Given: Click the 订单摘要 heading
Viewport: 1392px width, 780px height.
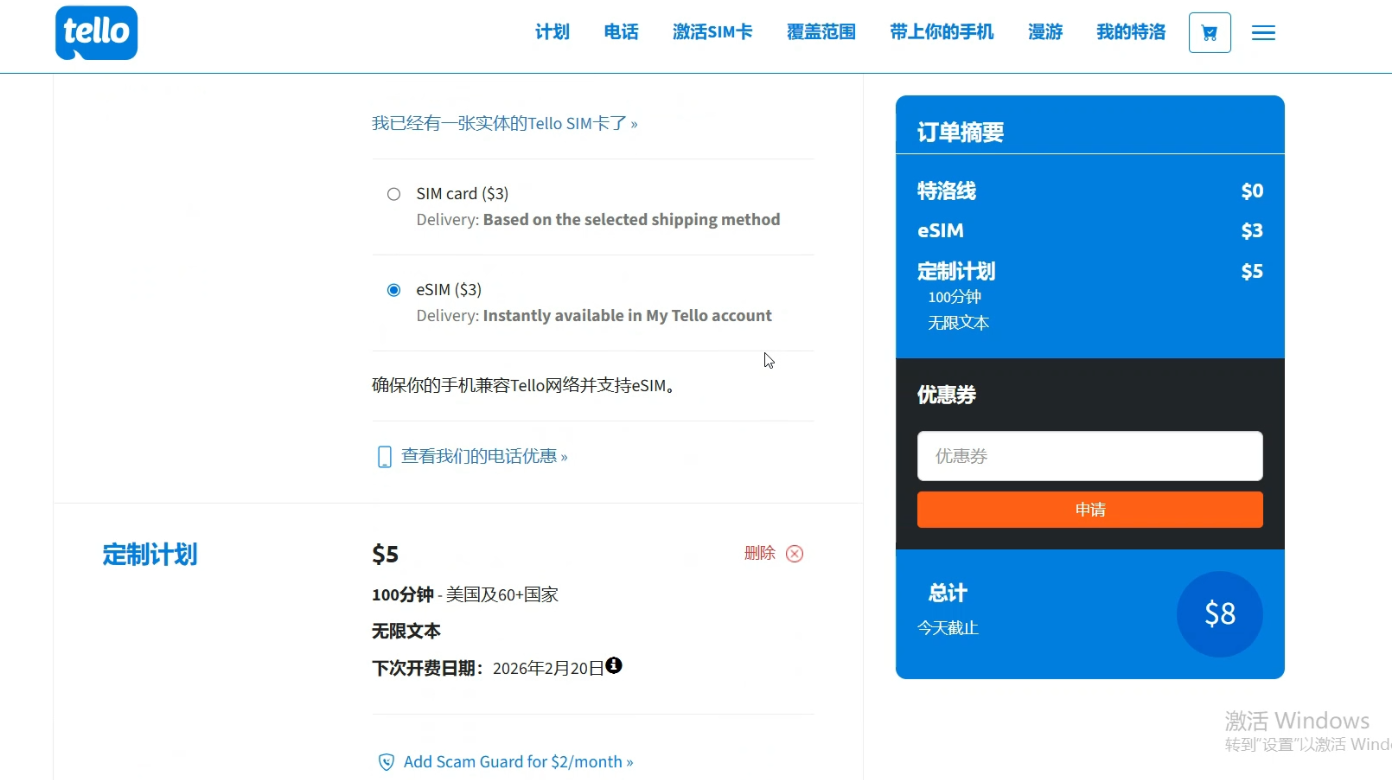Looking at the screenshot, I should (961, 132).
